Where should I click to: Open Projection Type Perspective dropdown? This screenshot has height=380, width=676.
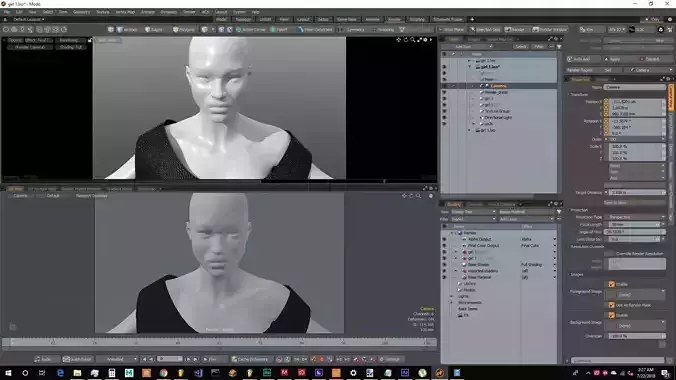[x=635, y=217]
